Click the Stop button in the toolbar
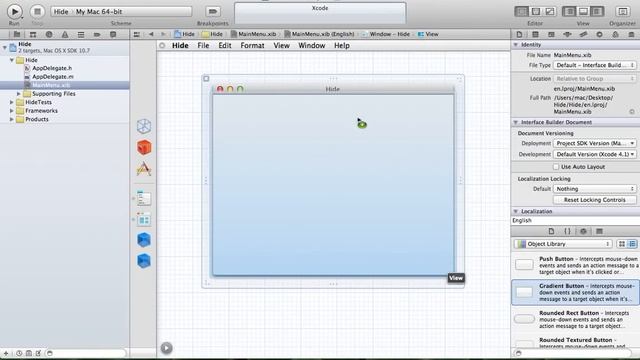This screenshot has height=360, width=640. point(37,11)
